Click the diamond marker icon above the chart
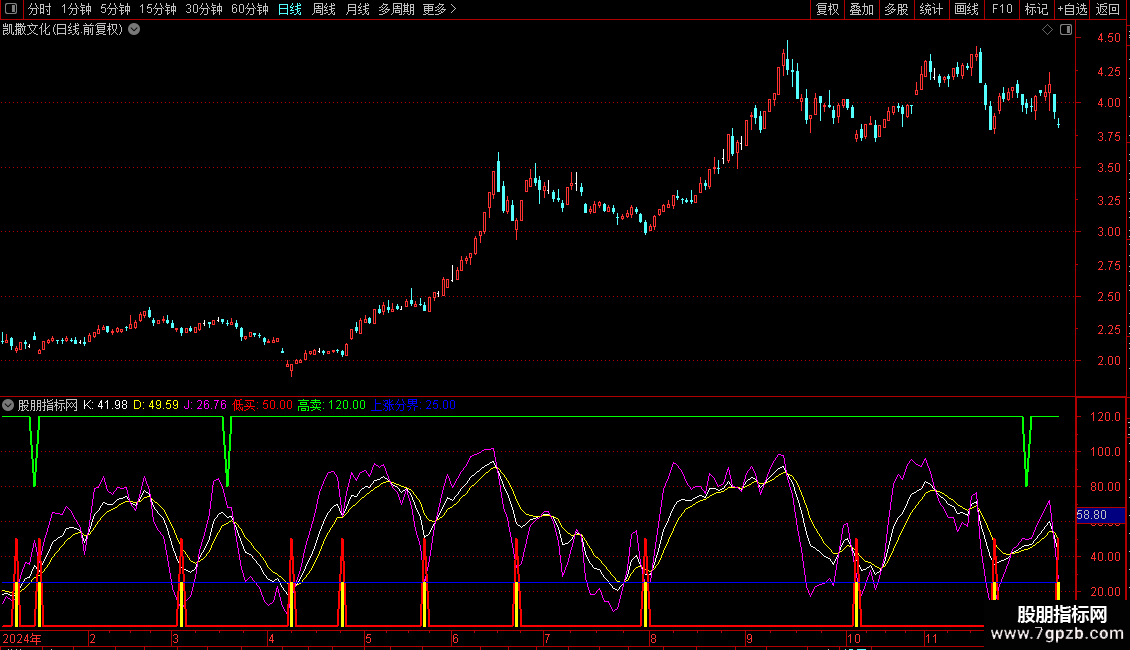Image resolution: width=1130 pixels, height=650 pixels. [1048, 30]
